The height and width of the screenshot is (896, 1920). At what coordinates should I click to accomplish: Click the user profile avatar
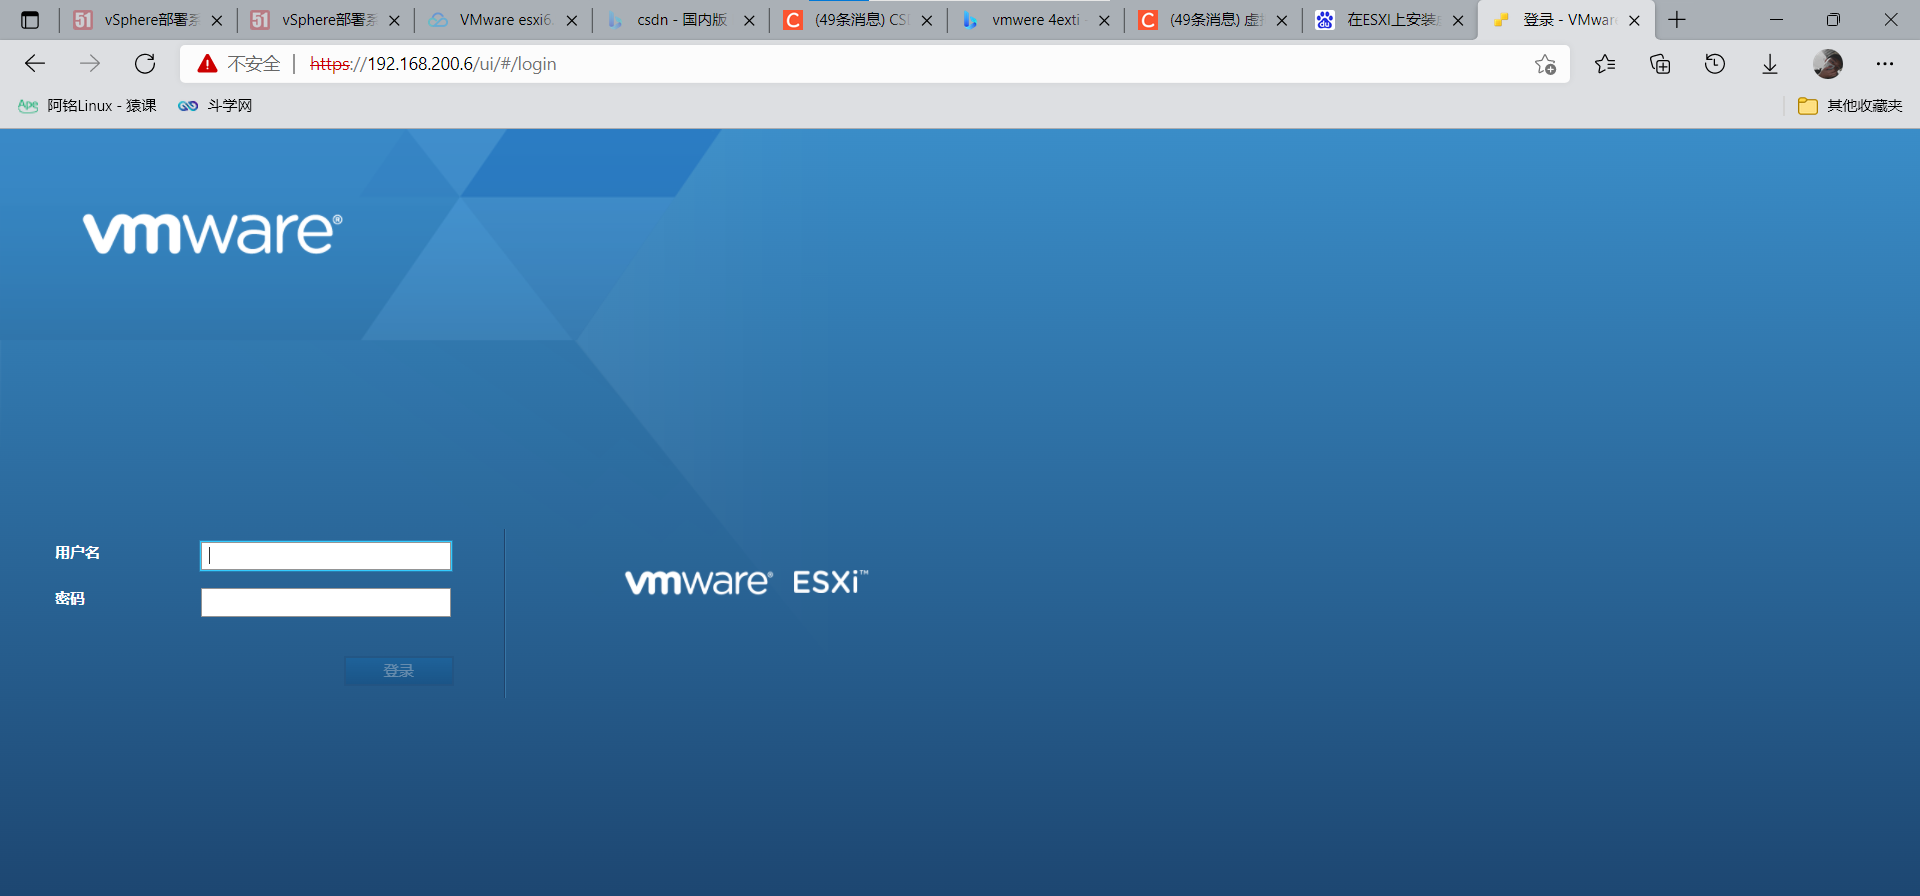pyautogui.click(x=1828, y=64)
